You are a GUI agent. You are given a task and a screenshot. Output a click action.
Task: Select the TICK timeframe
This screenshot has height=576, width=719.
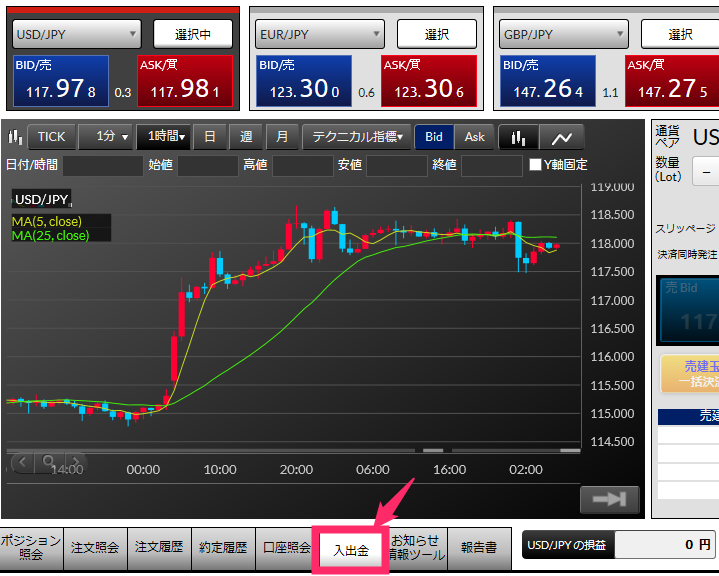point(51,137)
